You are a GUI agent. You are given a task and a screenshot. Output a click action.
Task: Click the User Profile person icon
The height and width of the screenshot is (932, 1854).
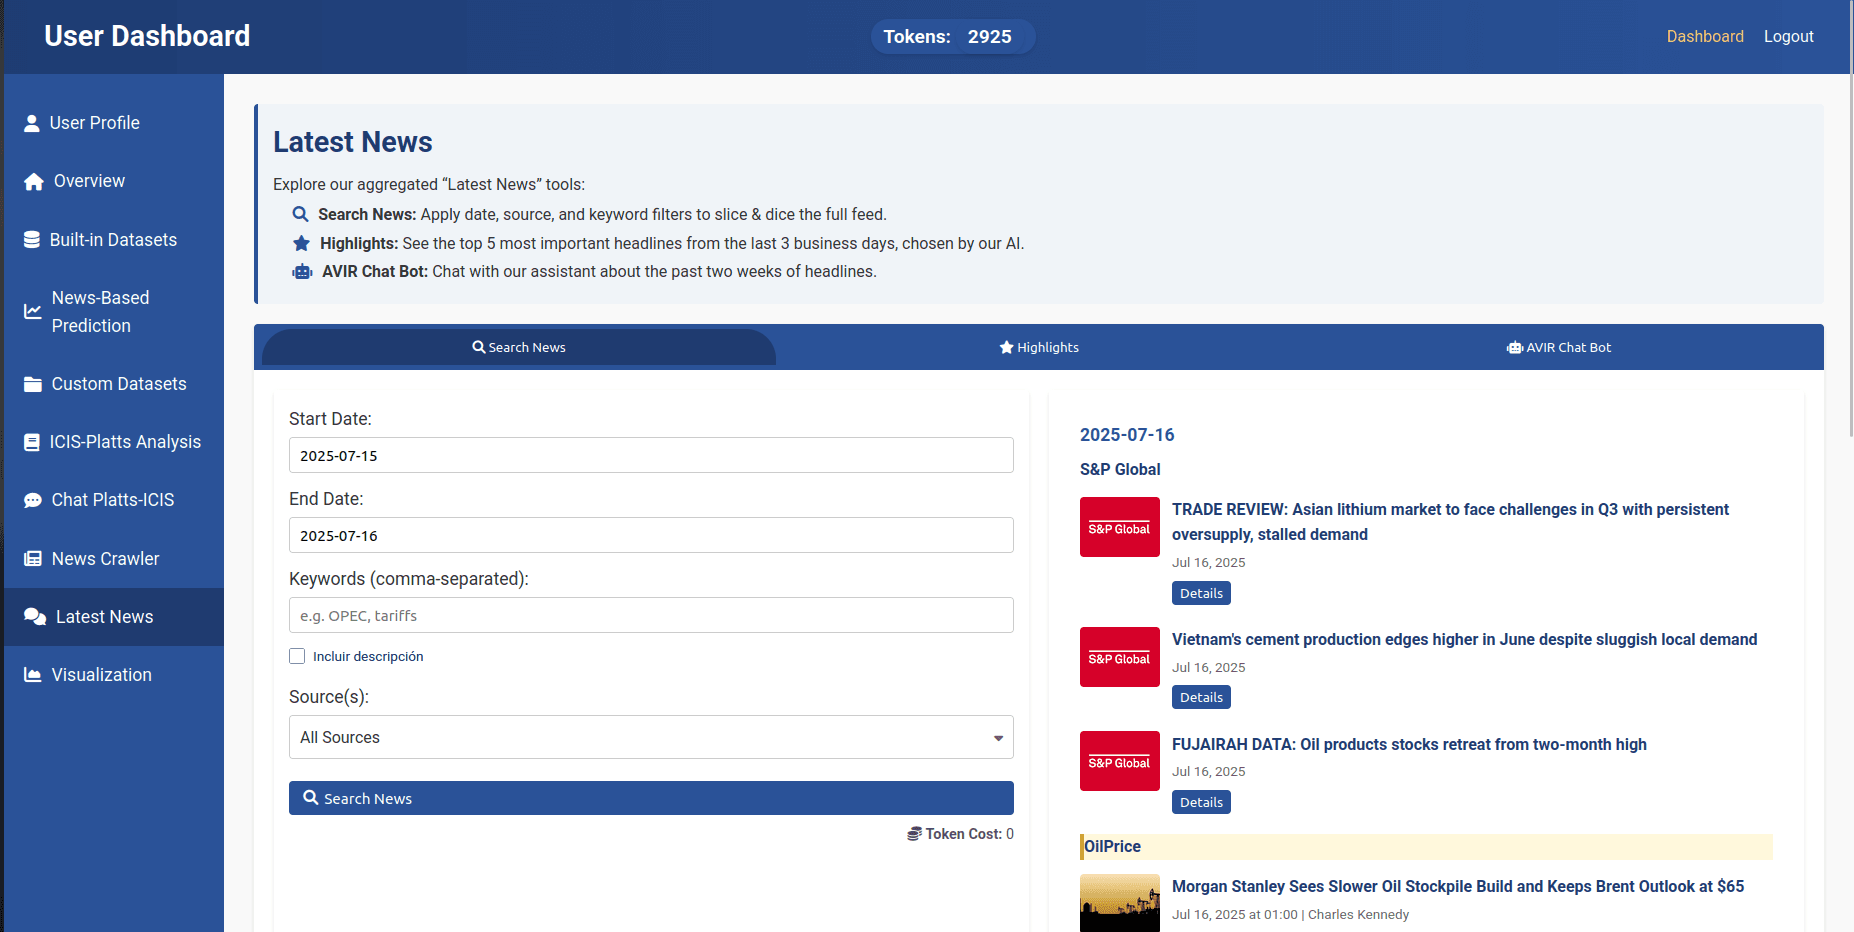click(x=32, y=123)
